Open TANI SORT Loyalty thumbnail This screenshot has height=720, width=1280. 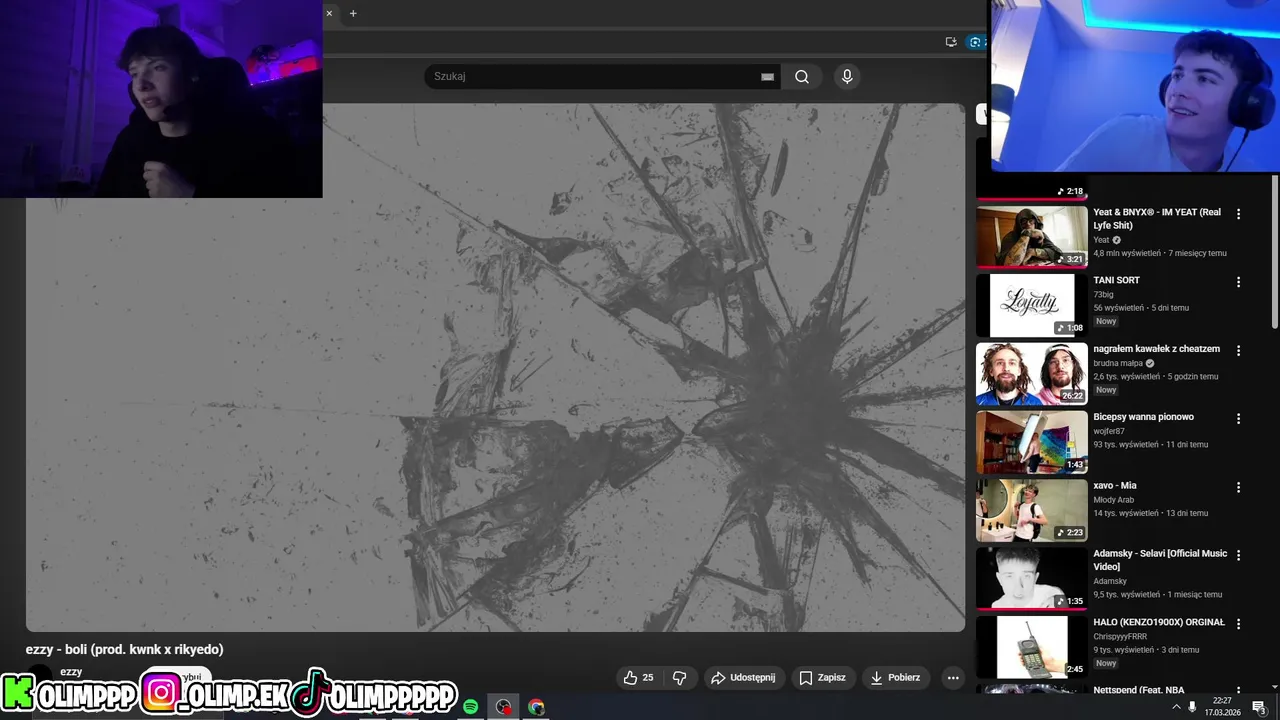click(x=1032, y=305)
